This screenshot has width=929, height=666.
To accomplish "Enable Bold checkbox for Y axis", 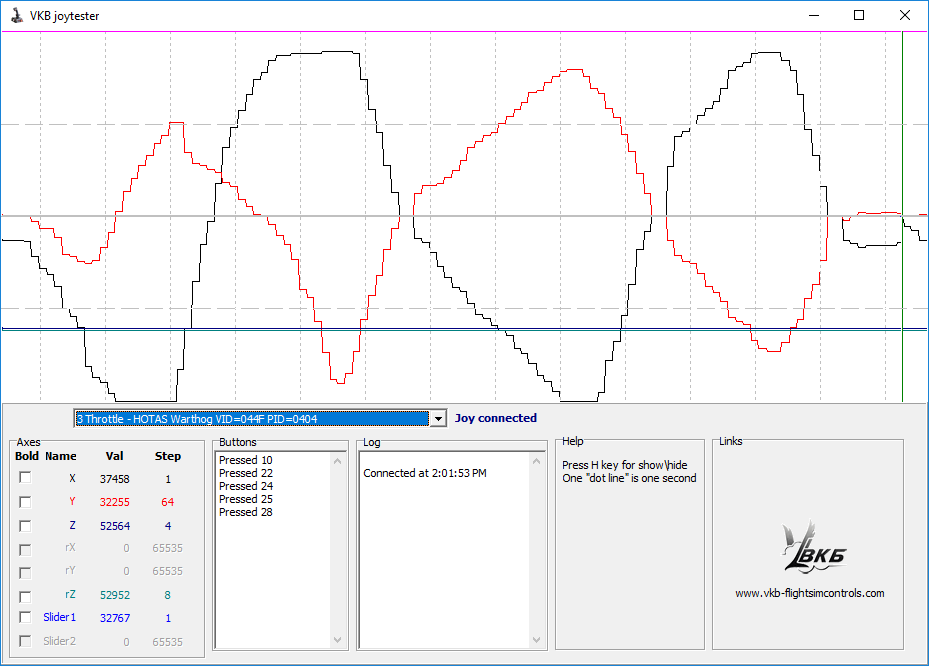I will click(x=25, y=502).
